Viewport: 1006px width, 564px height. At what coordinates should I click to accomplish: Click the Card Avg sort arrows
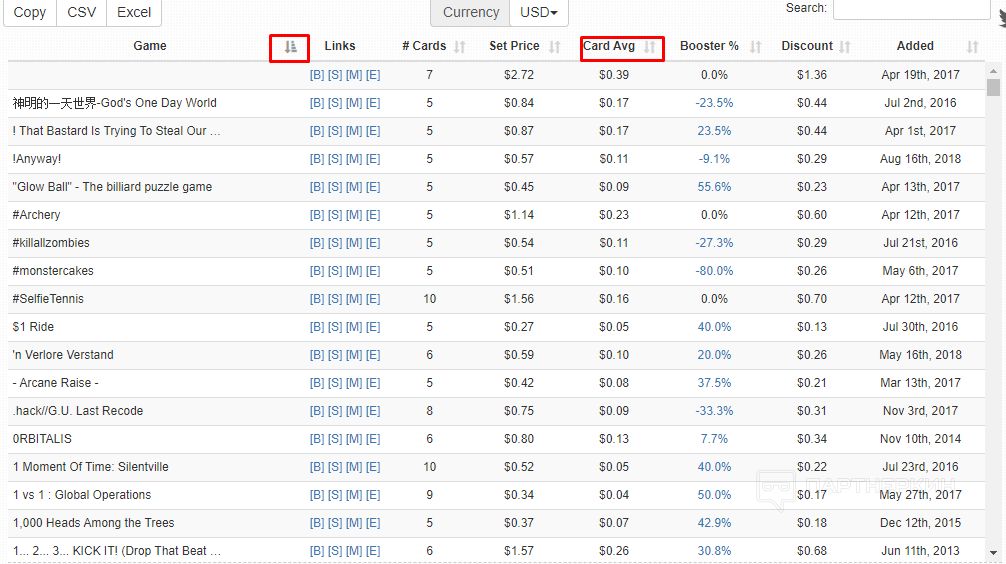[650, 47]
